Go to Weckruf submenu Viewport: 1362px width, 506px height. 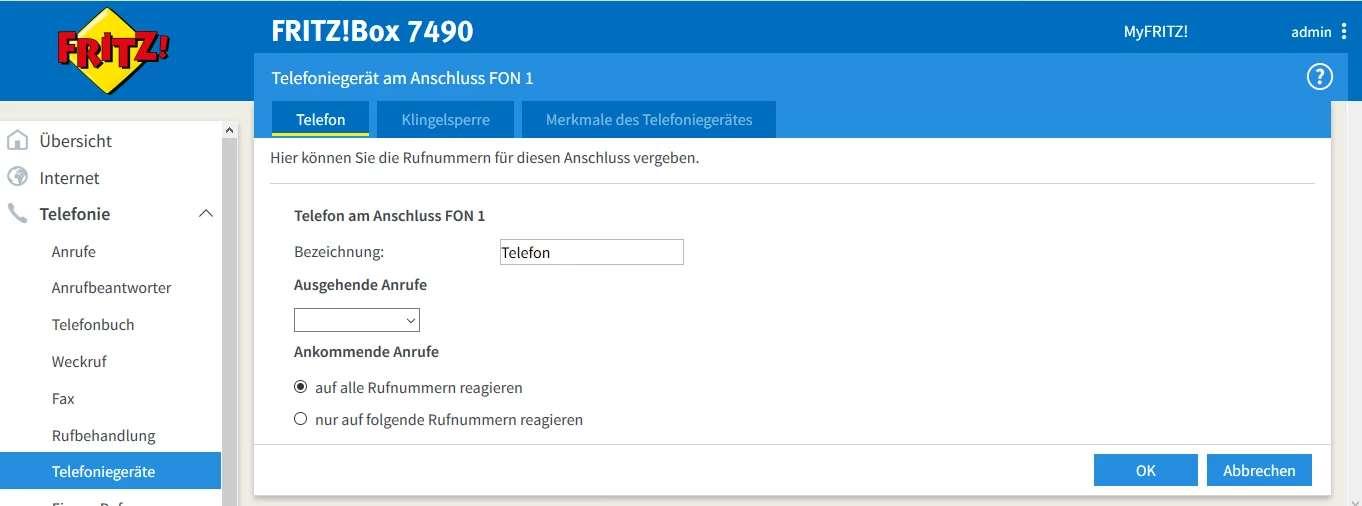79,362
